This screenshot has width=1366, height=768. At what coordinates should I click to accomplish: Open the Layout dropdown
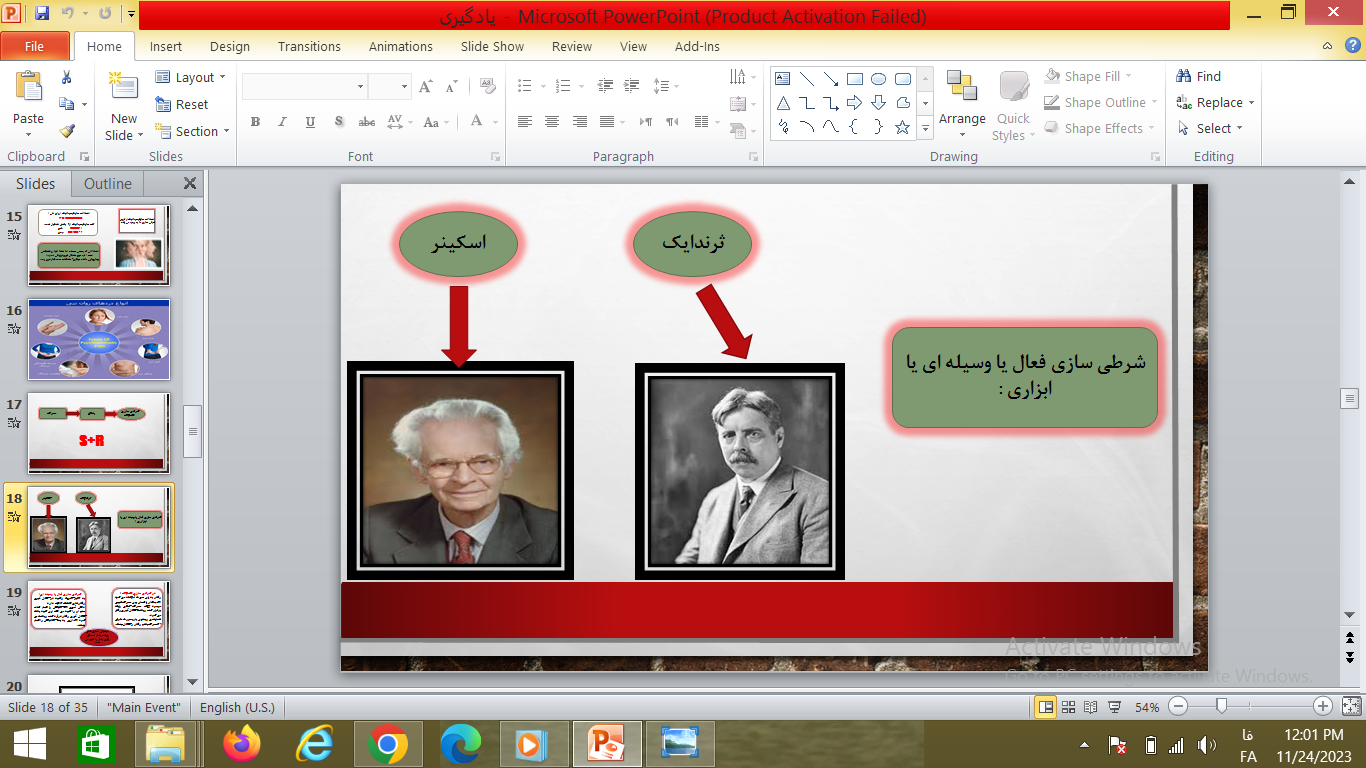pyautogui.click(x=191, y=77)
